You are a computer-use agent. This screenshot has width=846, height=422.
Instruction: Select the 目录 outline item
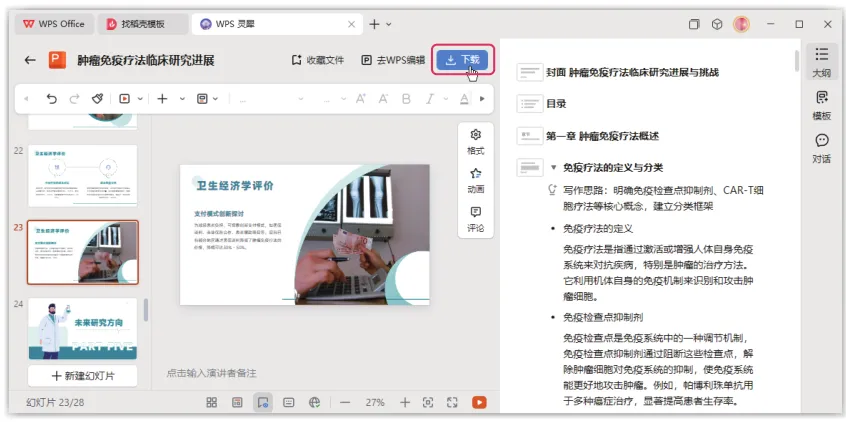coord(556,104)
